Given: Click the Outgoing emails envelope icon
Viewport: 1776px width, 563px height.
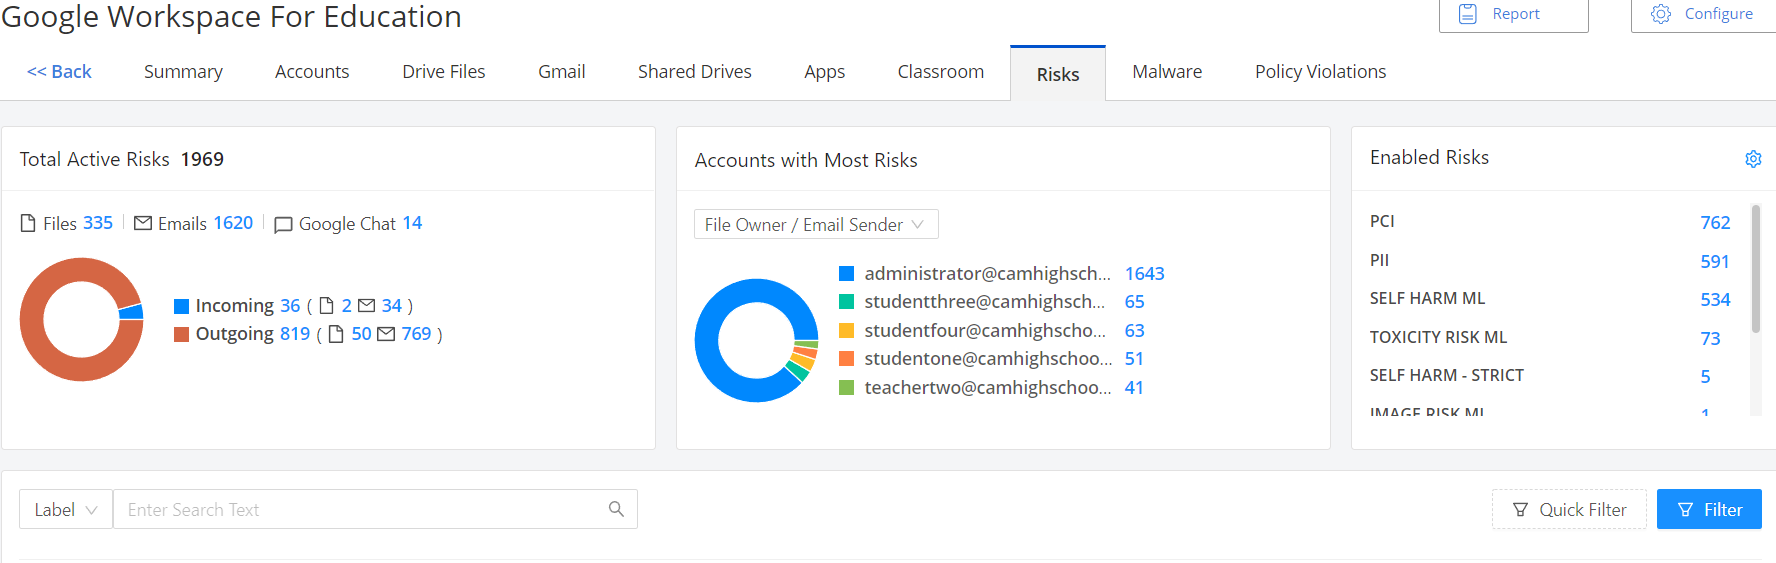Looking at the screenshot, I should click(x=386, y=334).
